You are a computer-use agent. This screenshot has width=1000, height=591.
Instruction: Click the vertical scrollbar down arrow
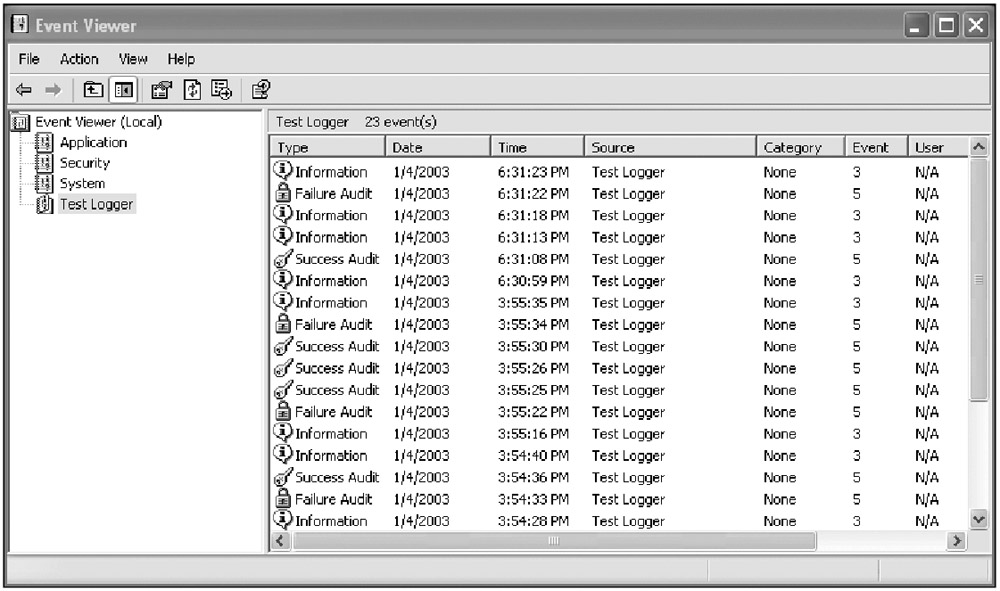click(979, 519)
